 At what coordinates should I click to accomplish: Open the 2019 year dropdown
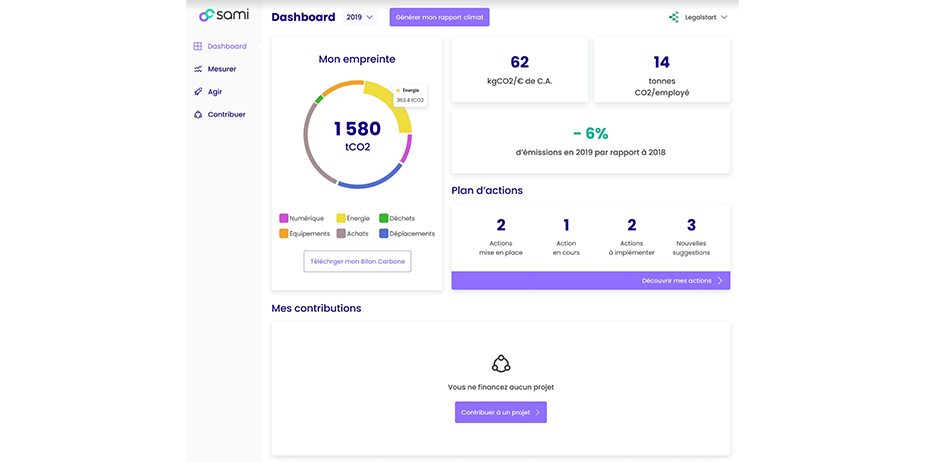click(x=359, y=17)
